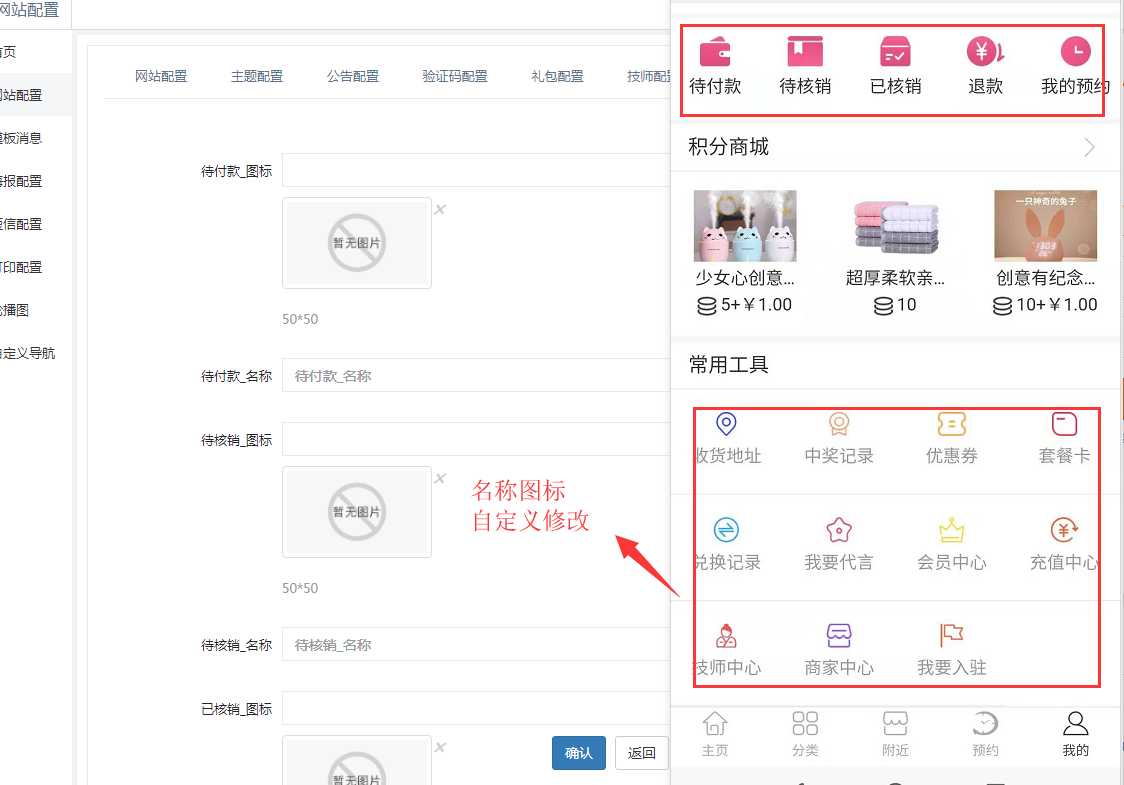Open 海报配置 in the left sidebar

[22, 181]
